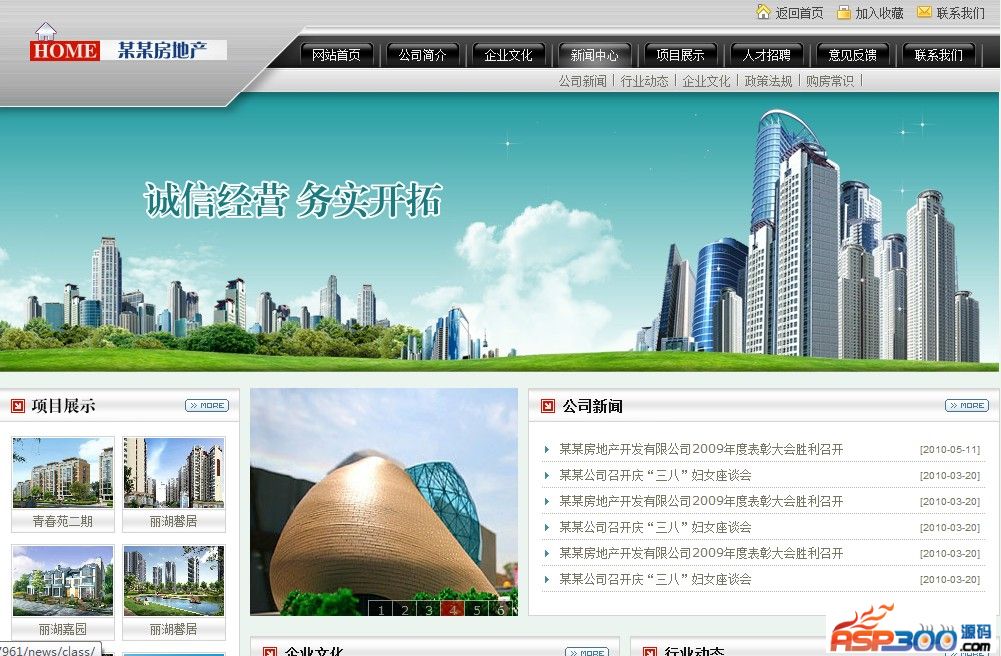Open 意见反馈 navigation item
Screen dimensions: 1001x656
(x=852, y=55)
